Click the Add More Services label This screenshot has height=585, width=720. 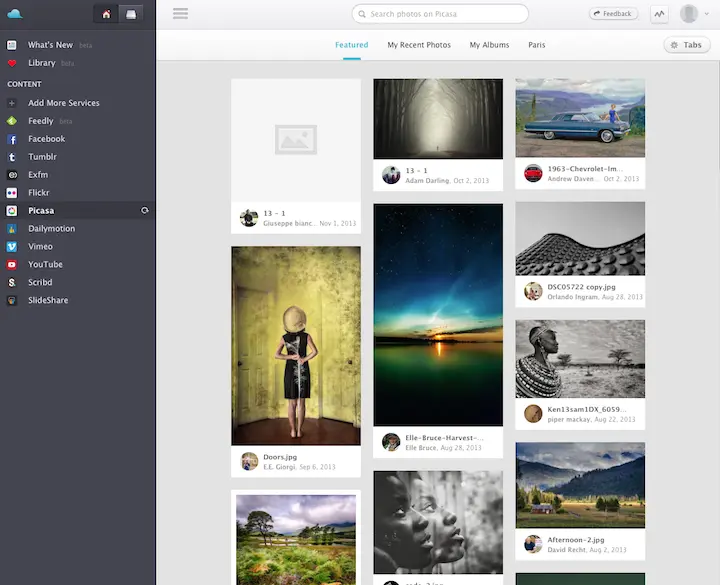63,103
